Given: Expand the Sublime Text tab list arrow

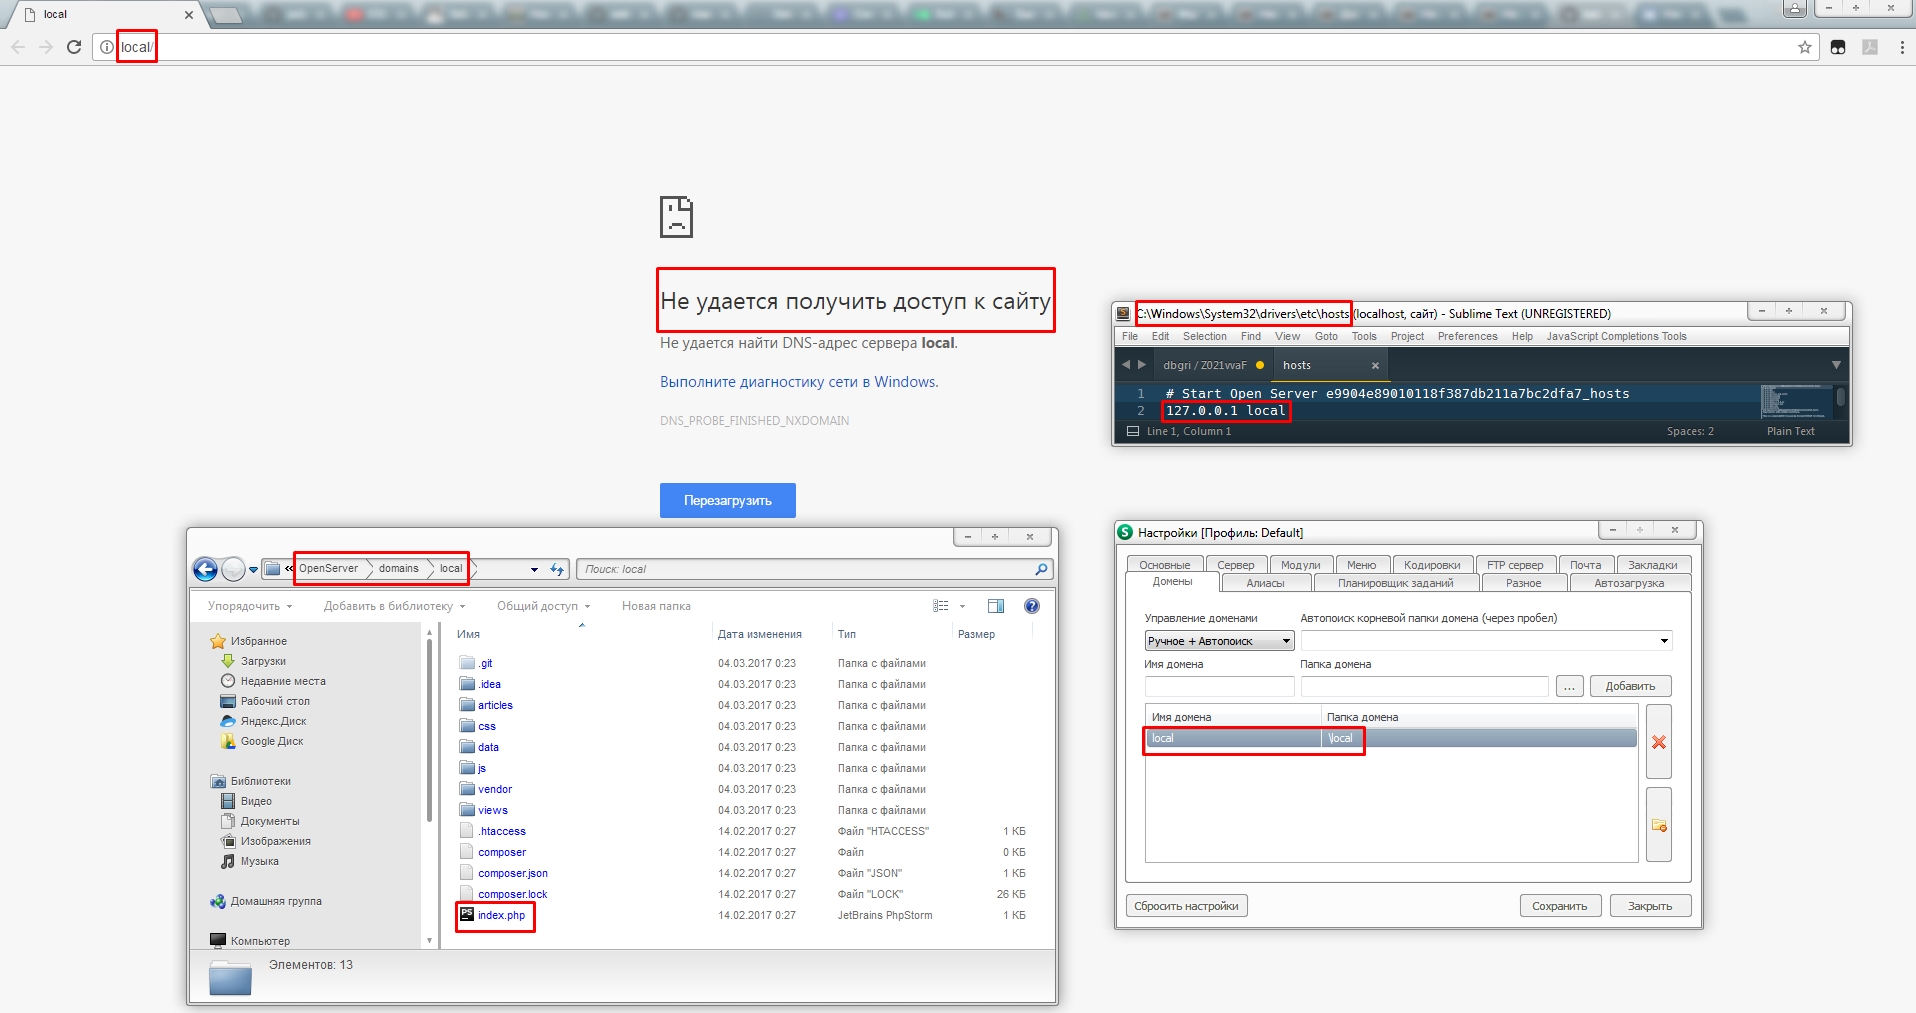Looking at the screenshot, I should pos(1835,365).
